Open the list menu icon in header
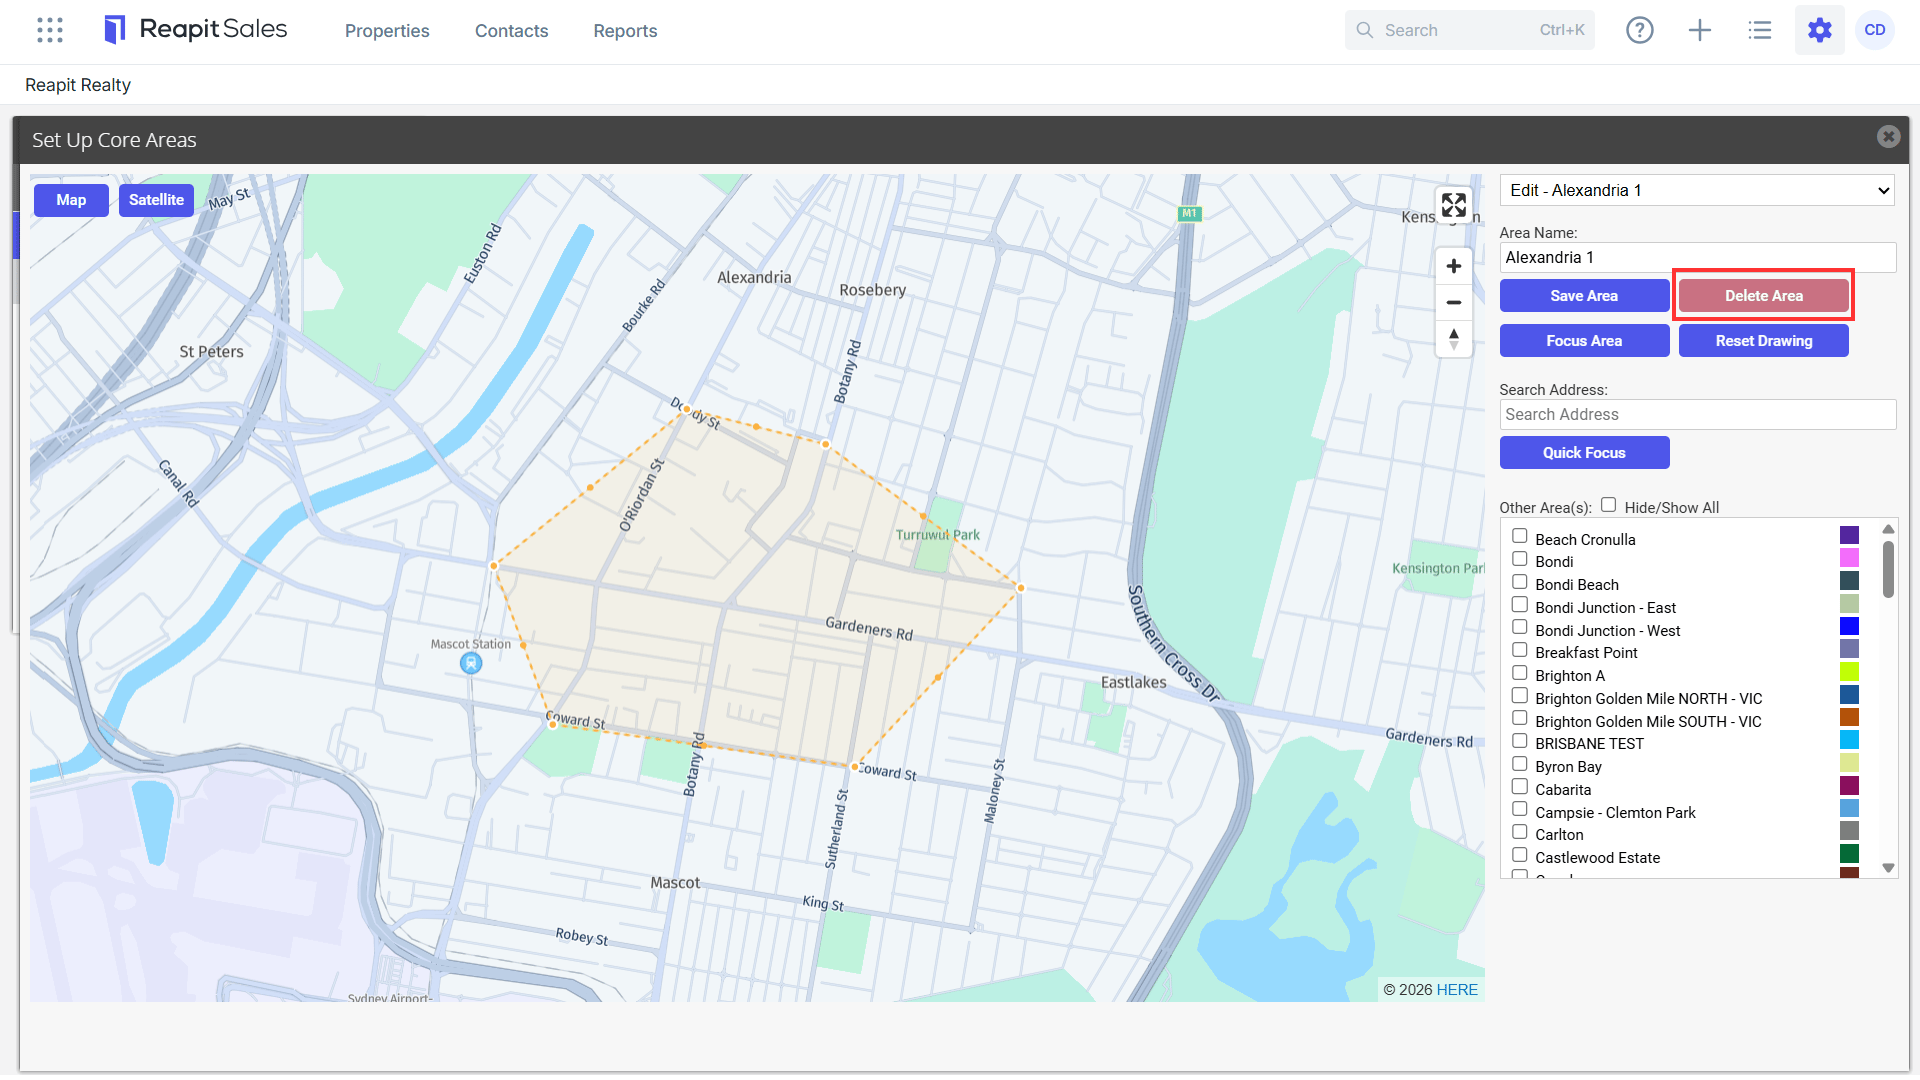 pyautogui.click(x=1760, y=30)
